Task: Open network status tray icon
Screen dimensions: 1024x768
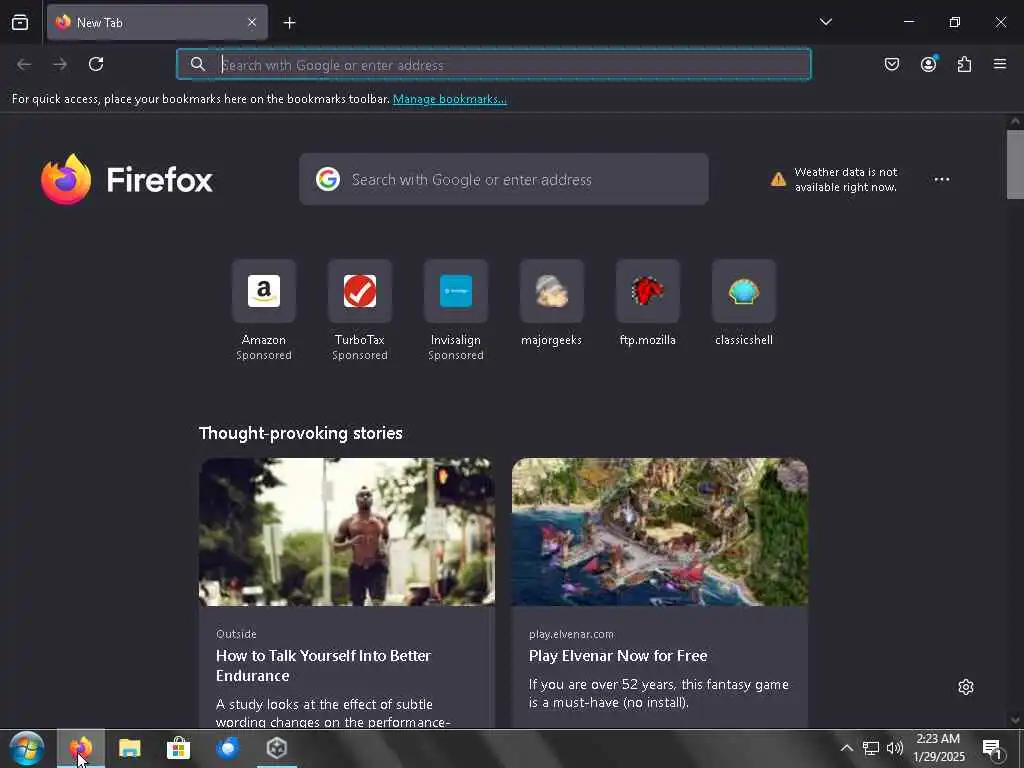Action: [871, 748]
